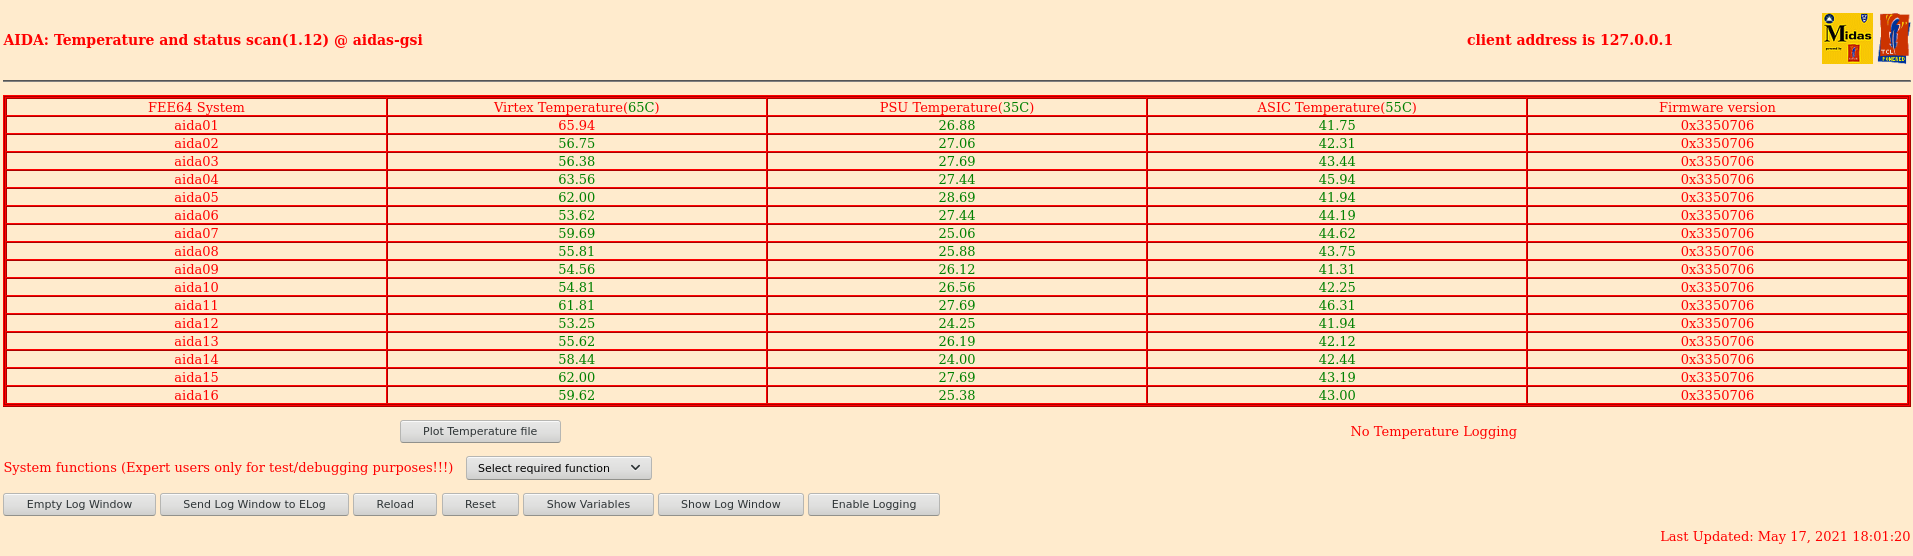Click PSU value 26.88 for aida01
The image size is (1913, 556).
click(x=957, y=125)
